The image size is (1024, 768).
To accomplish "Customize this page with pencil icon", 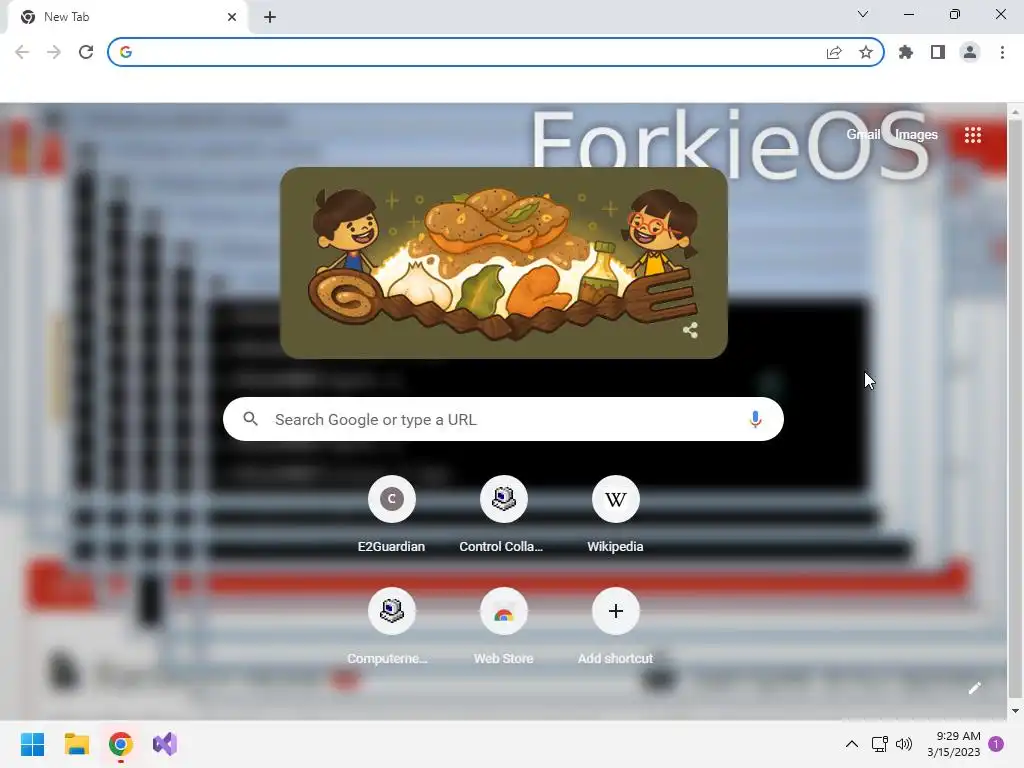I will (x=974, y=688).
